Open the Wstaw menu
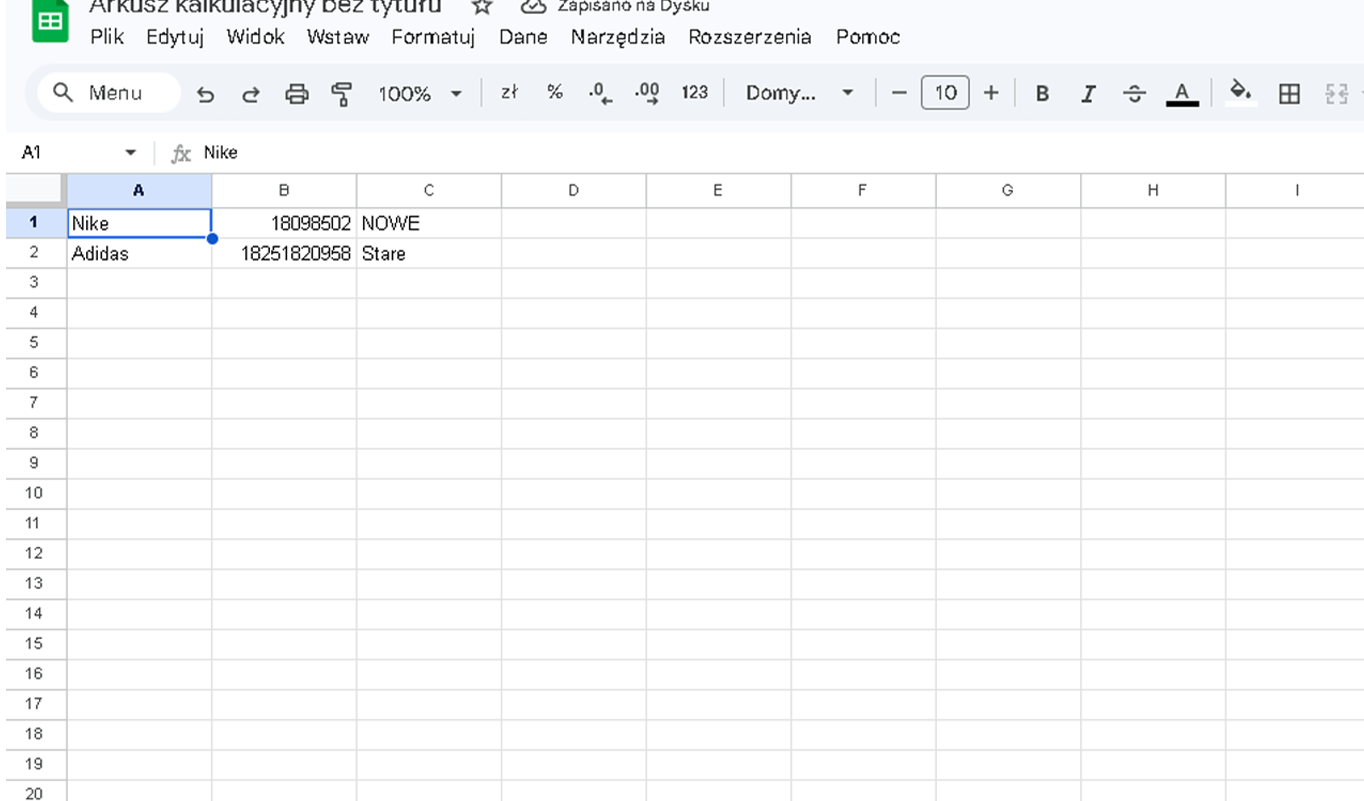 pos(337,37)
